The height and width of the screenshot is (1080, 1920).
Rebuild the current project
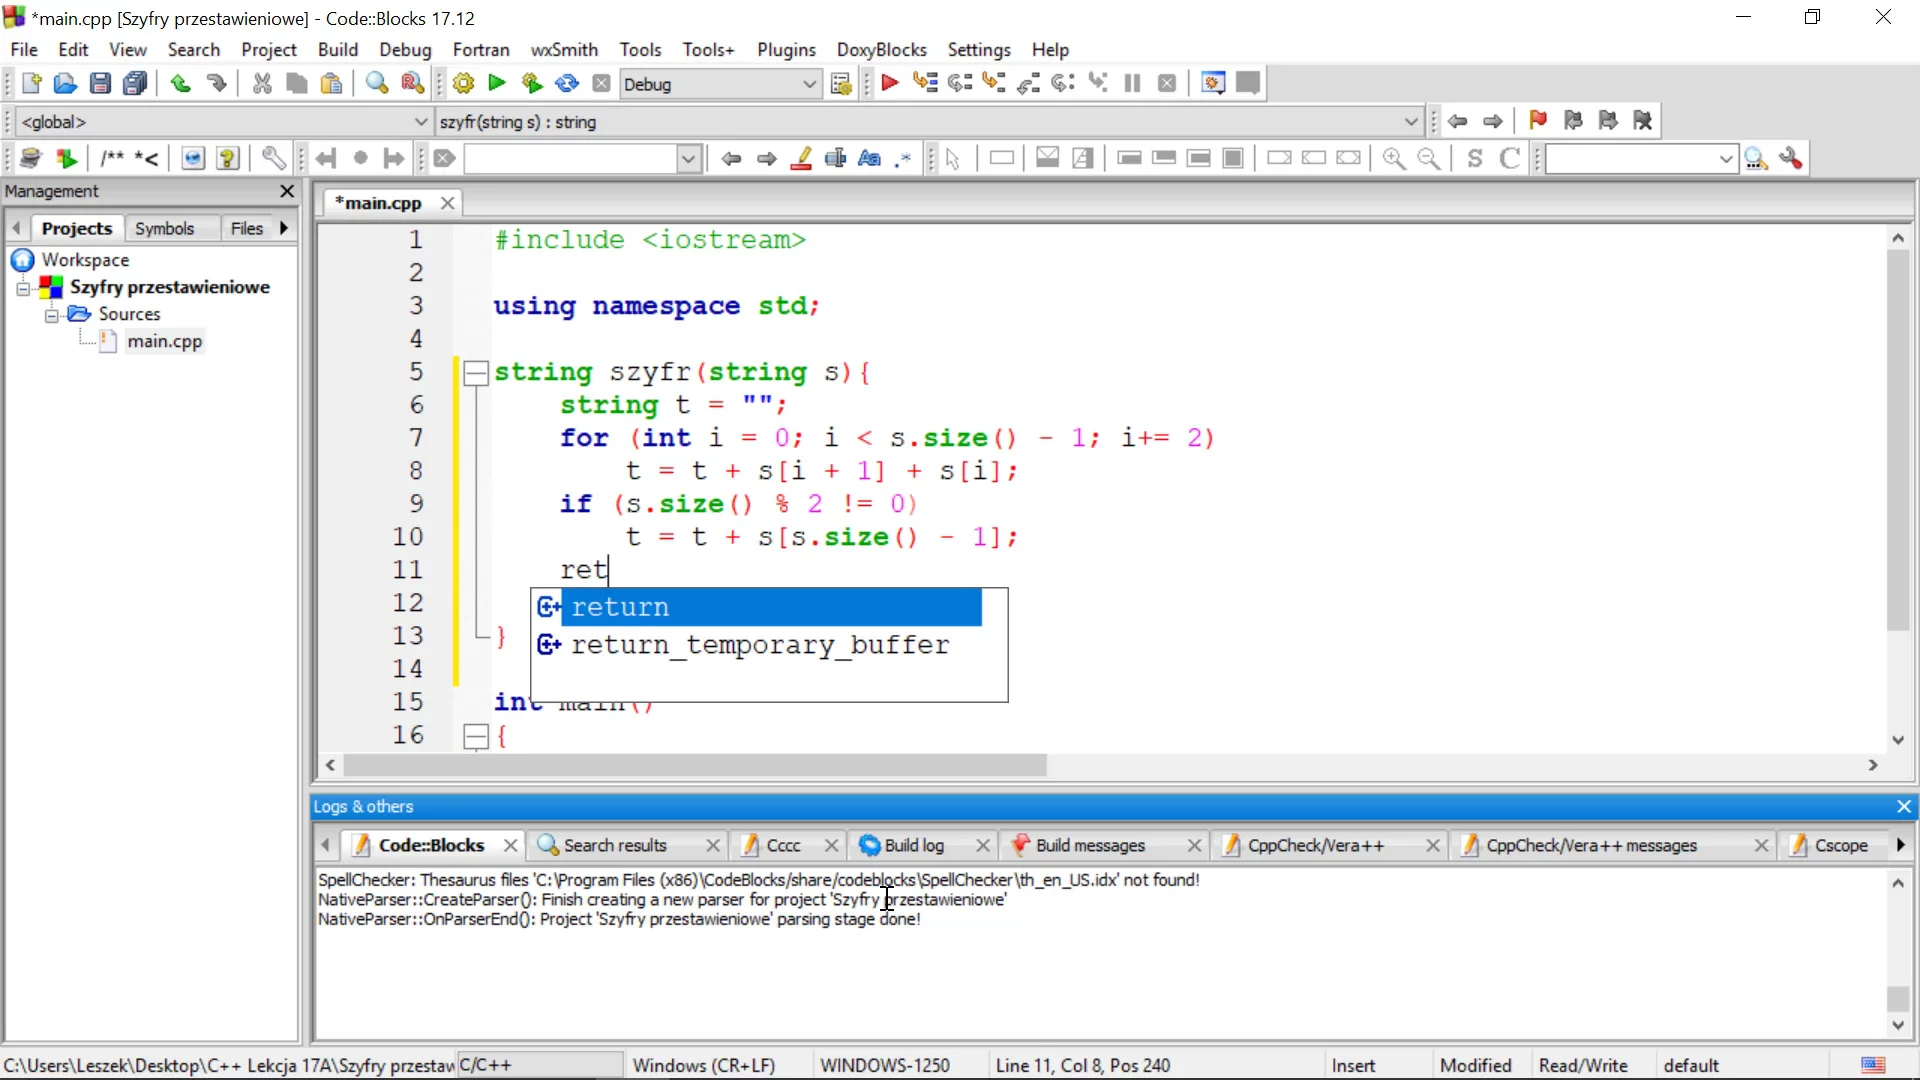(x=567, y=83)
